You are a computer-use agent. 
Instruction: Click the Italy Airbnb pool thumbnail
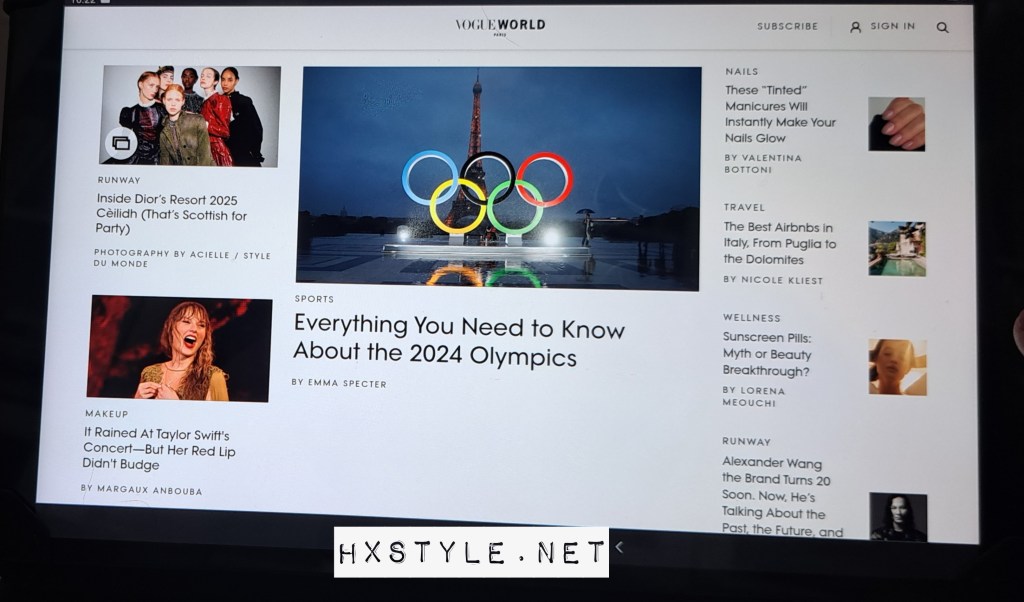[896, 248]
